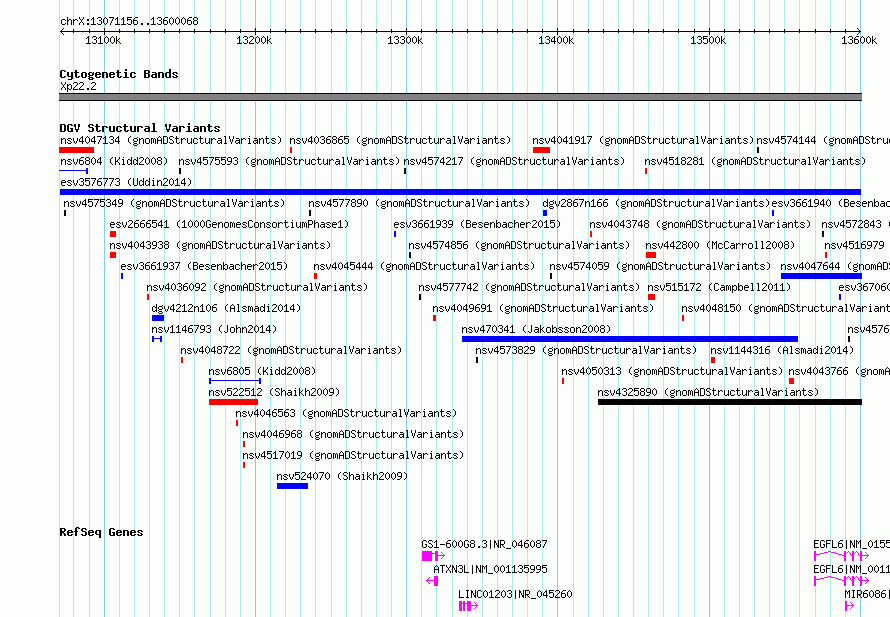
Task: Click the Xp22.2 cytogenetic band bar
Action: tap(460, 97)
